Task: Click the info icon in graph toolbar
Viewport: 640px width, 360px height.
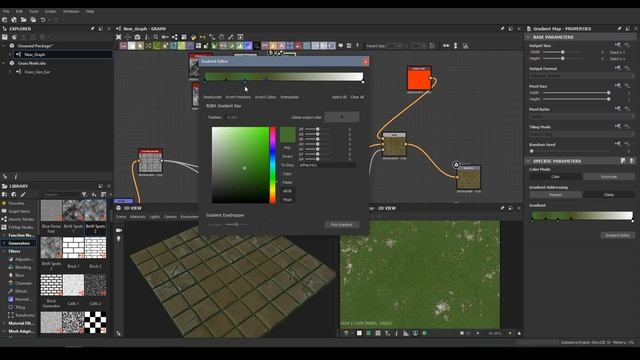Action: coord(147,37)
